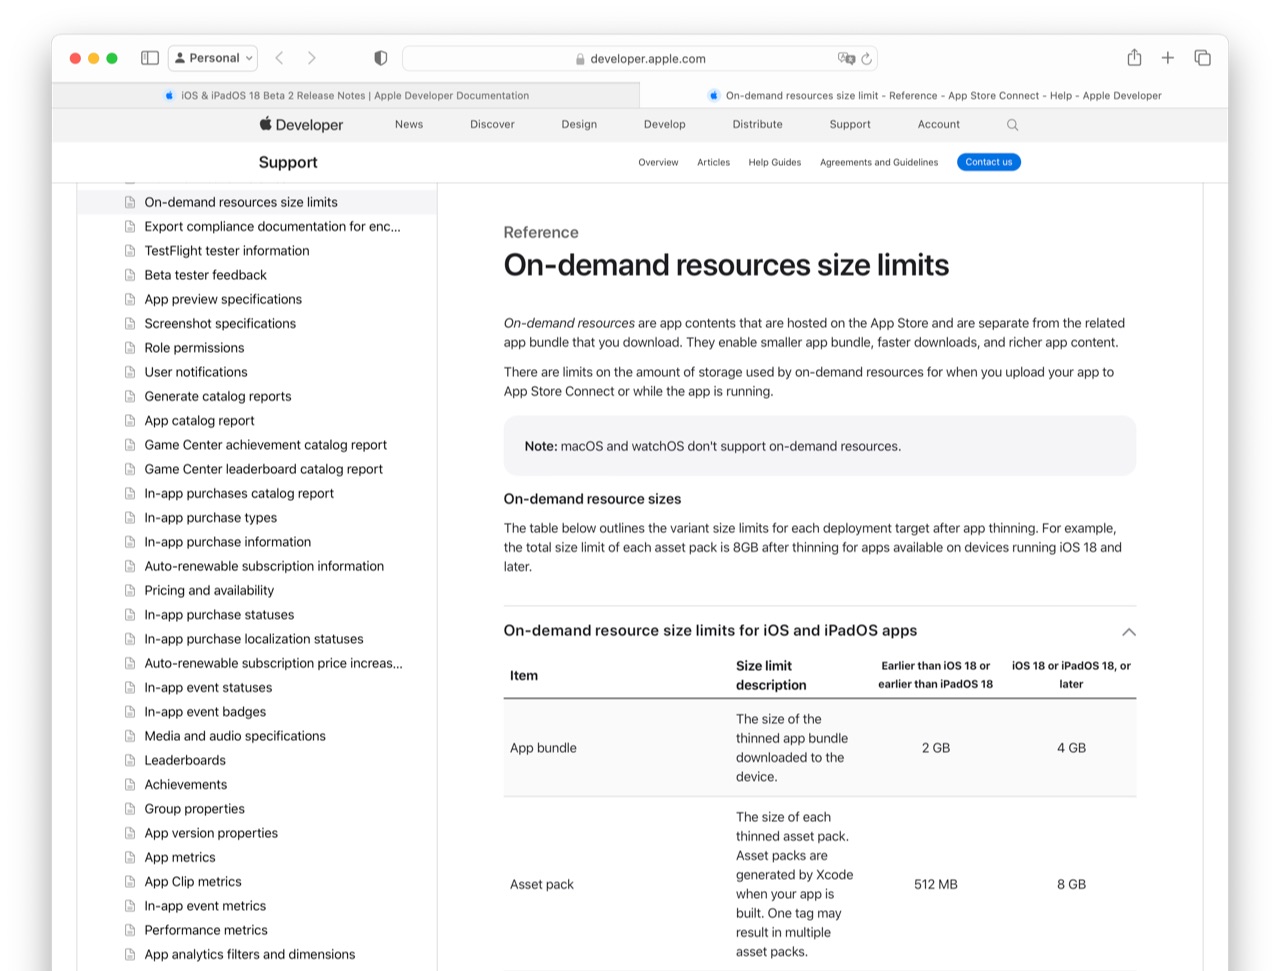Image resolution: width=1280 pixels, height=971 pixels.
Task: Click document icon beside Group properties
Action: point(129,809)
